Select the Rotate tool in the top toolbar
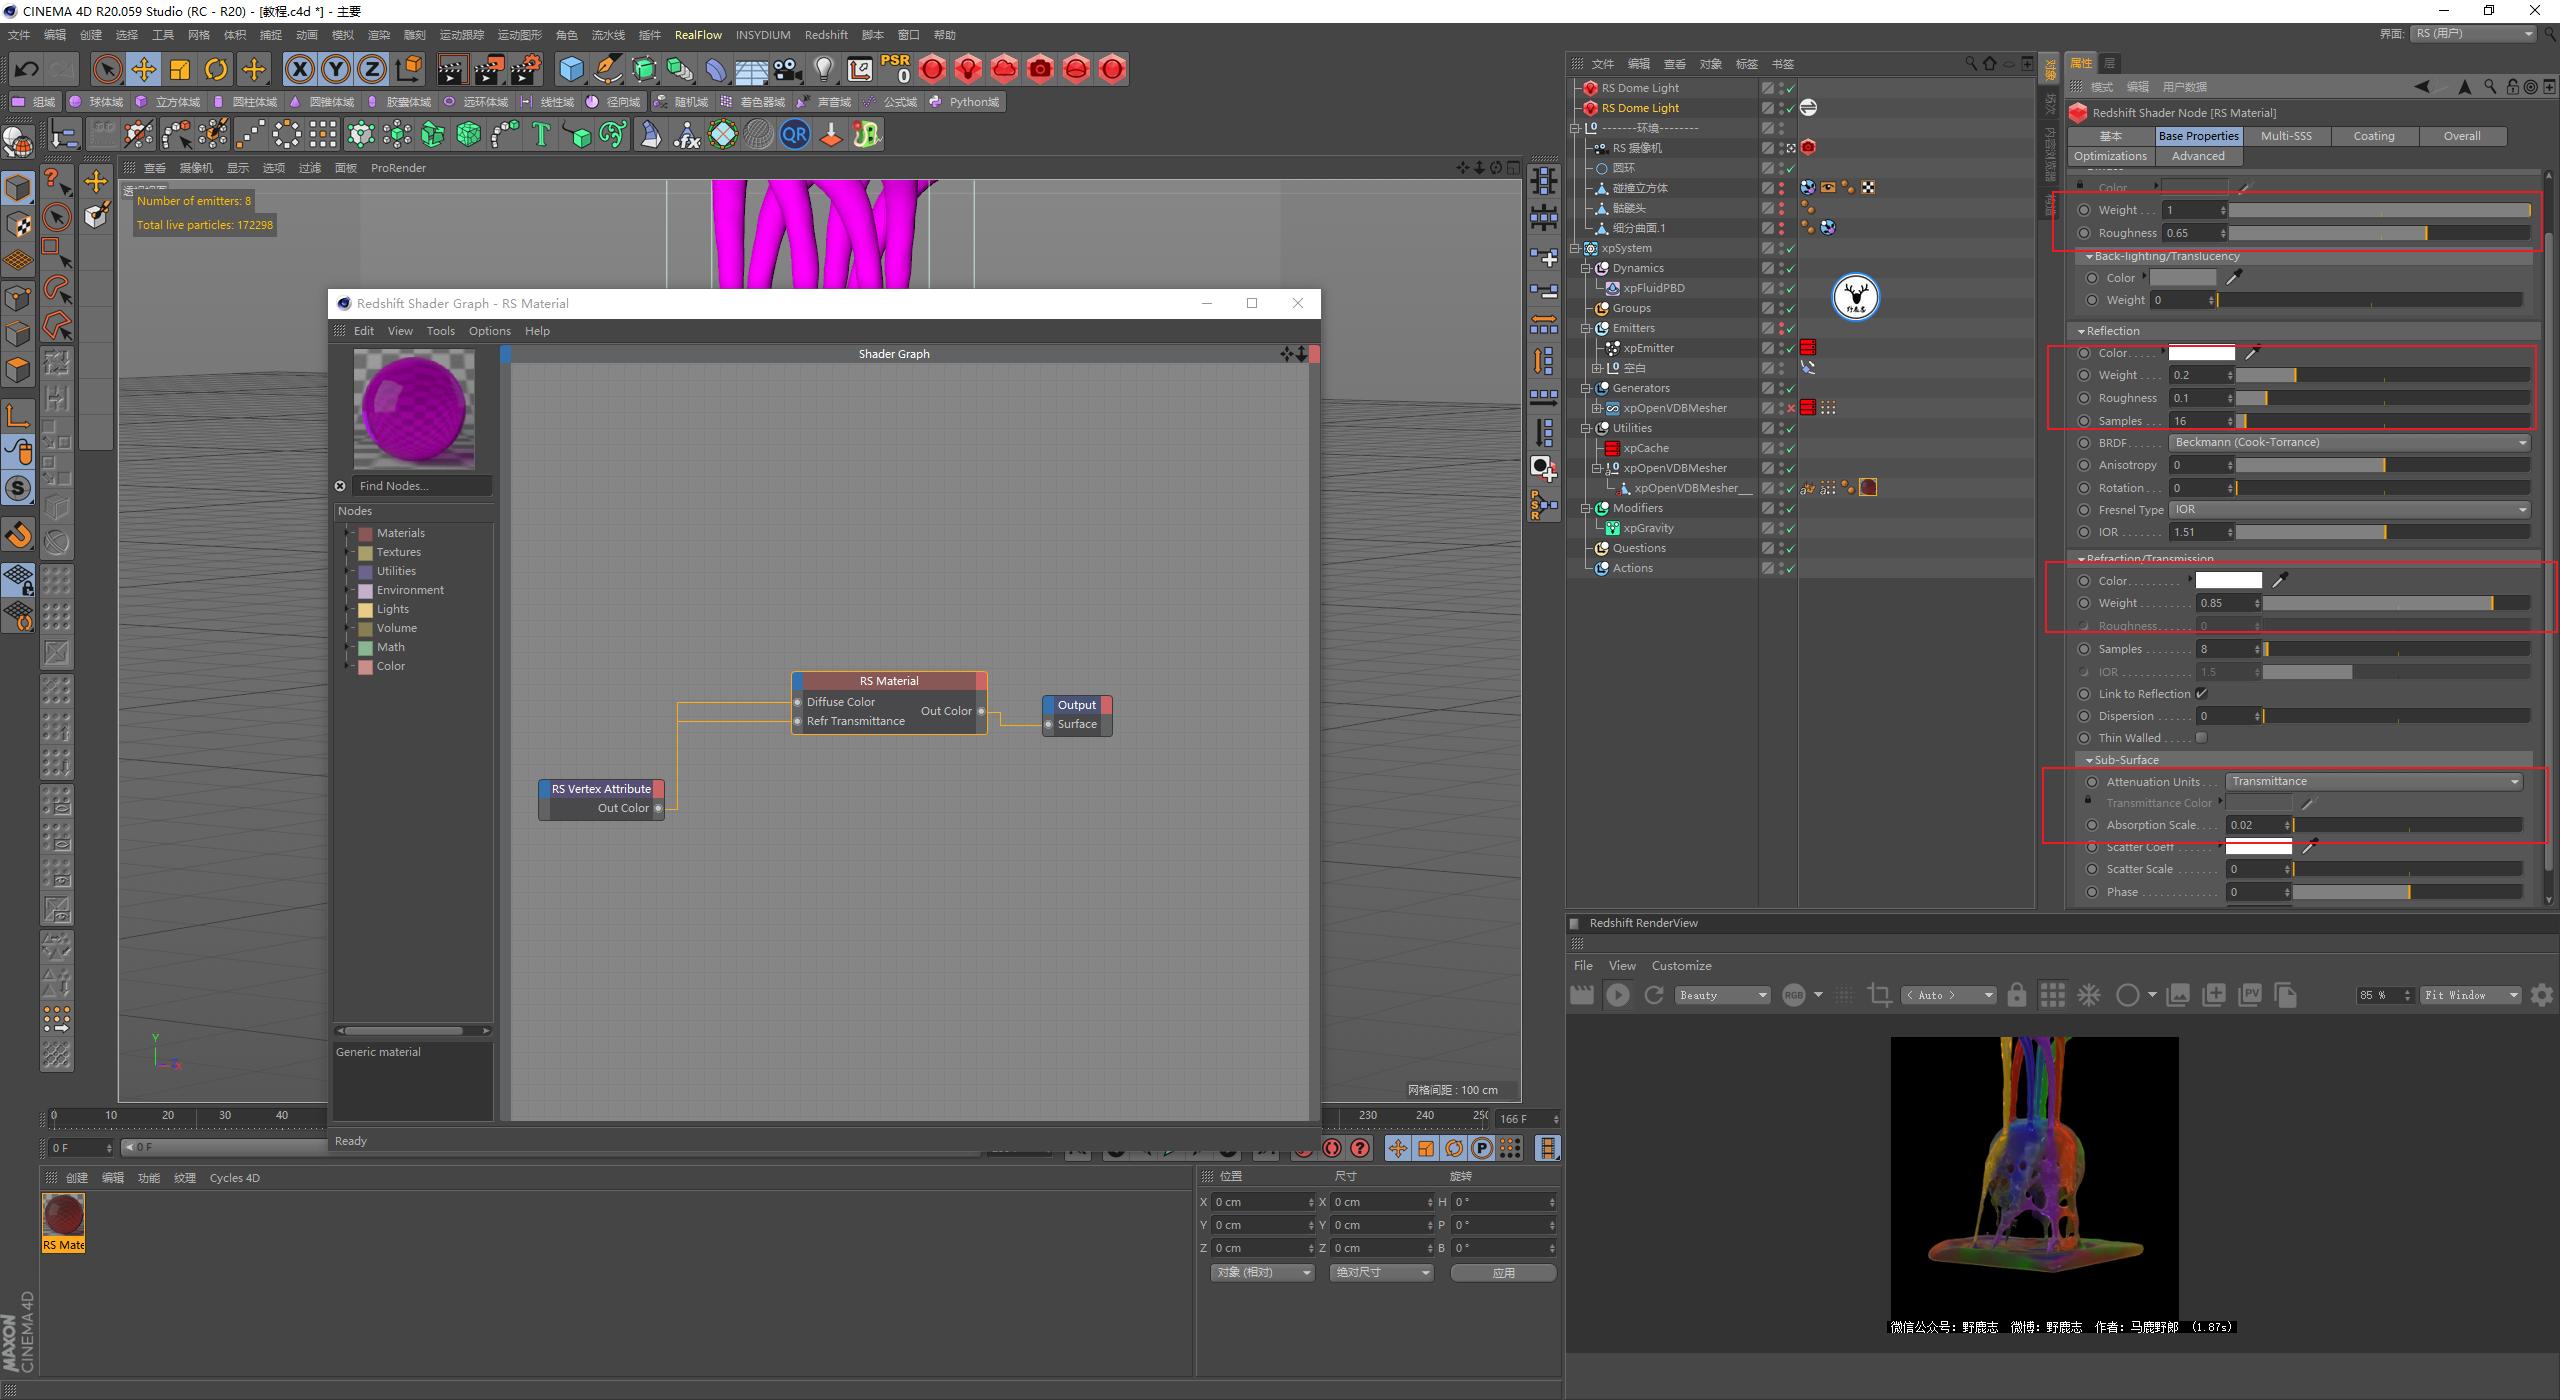The width and height of the screenshot is (2560, 1400). pos(216,69)
